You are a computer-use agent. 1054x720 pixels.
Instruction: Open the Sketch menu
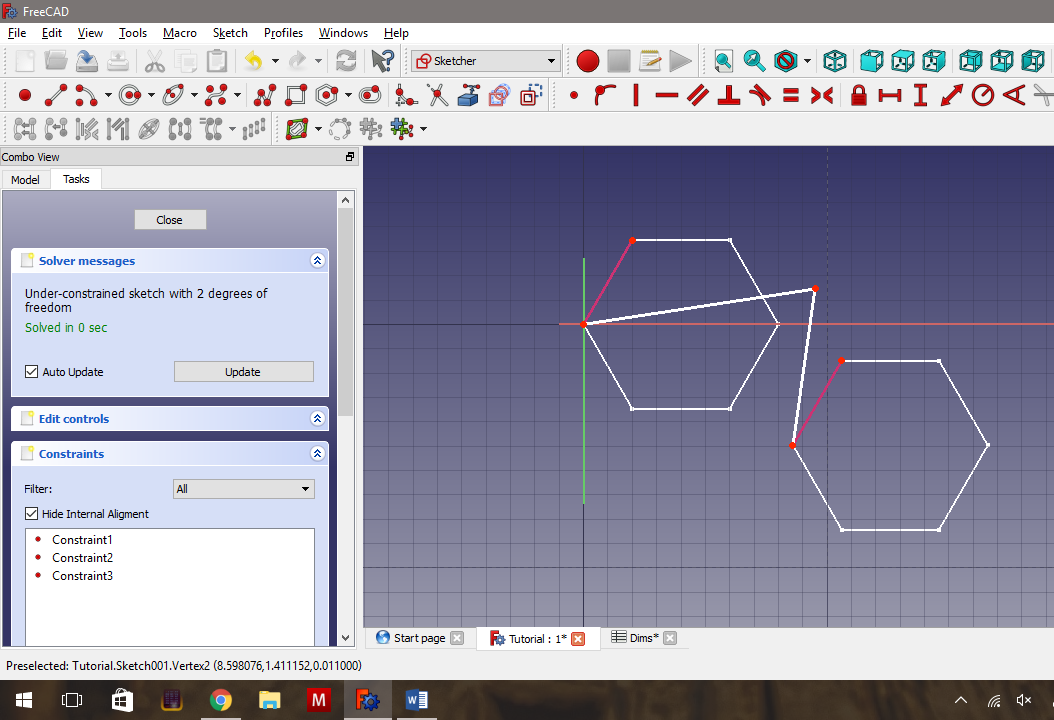coord(230,32)
